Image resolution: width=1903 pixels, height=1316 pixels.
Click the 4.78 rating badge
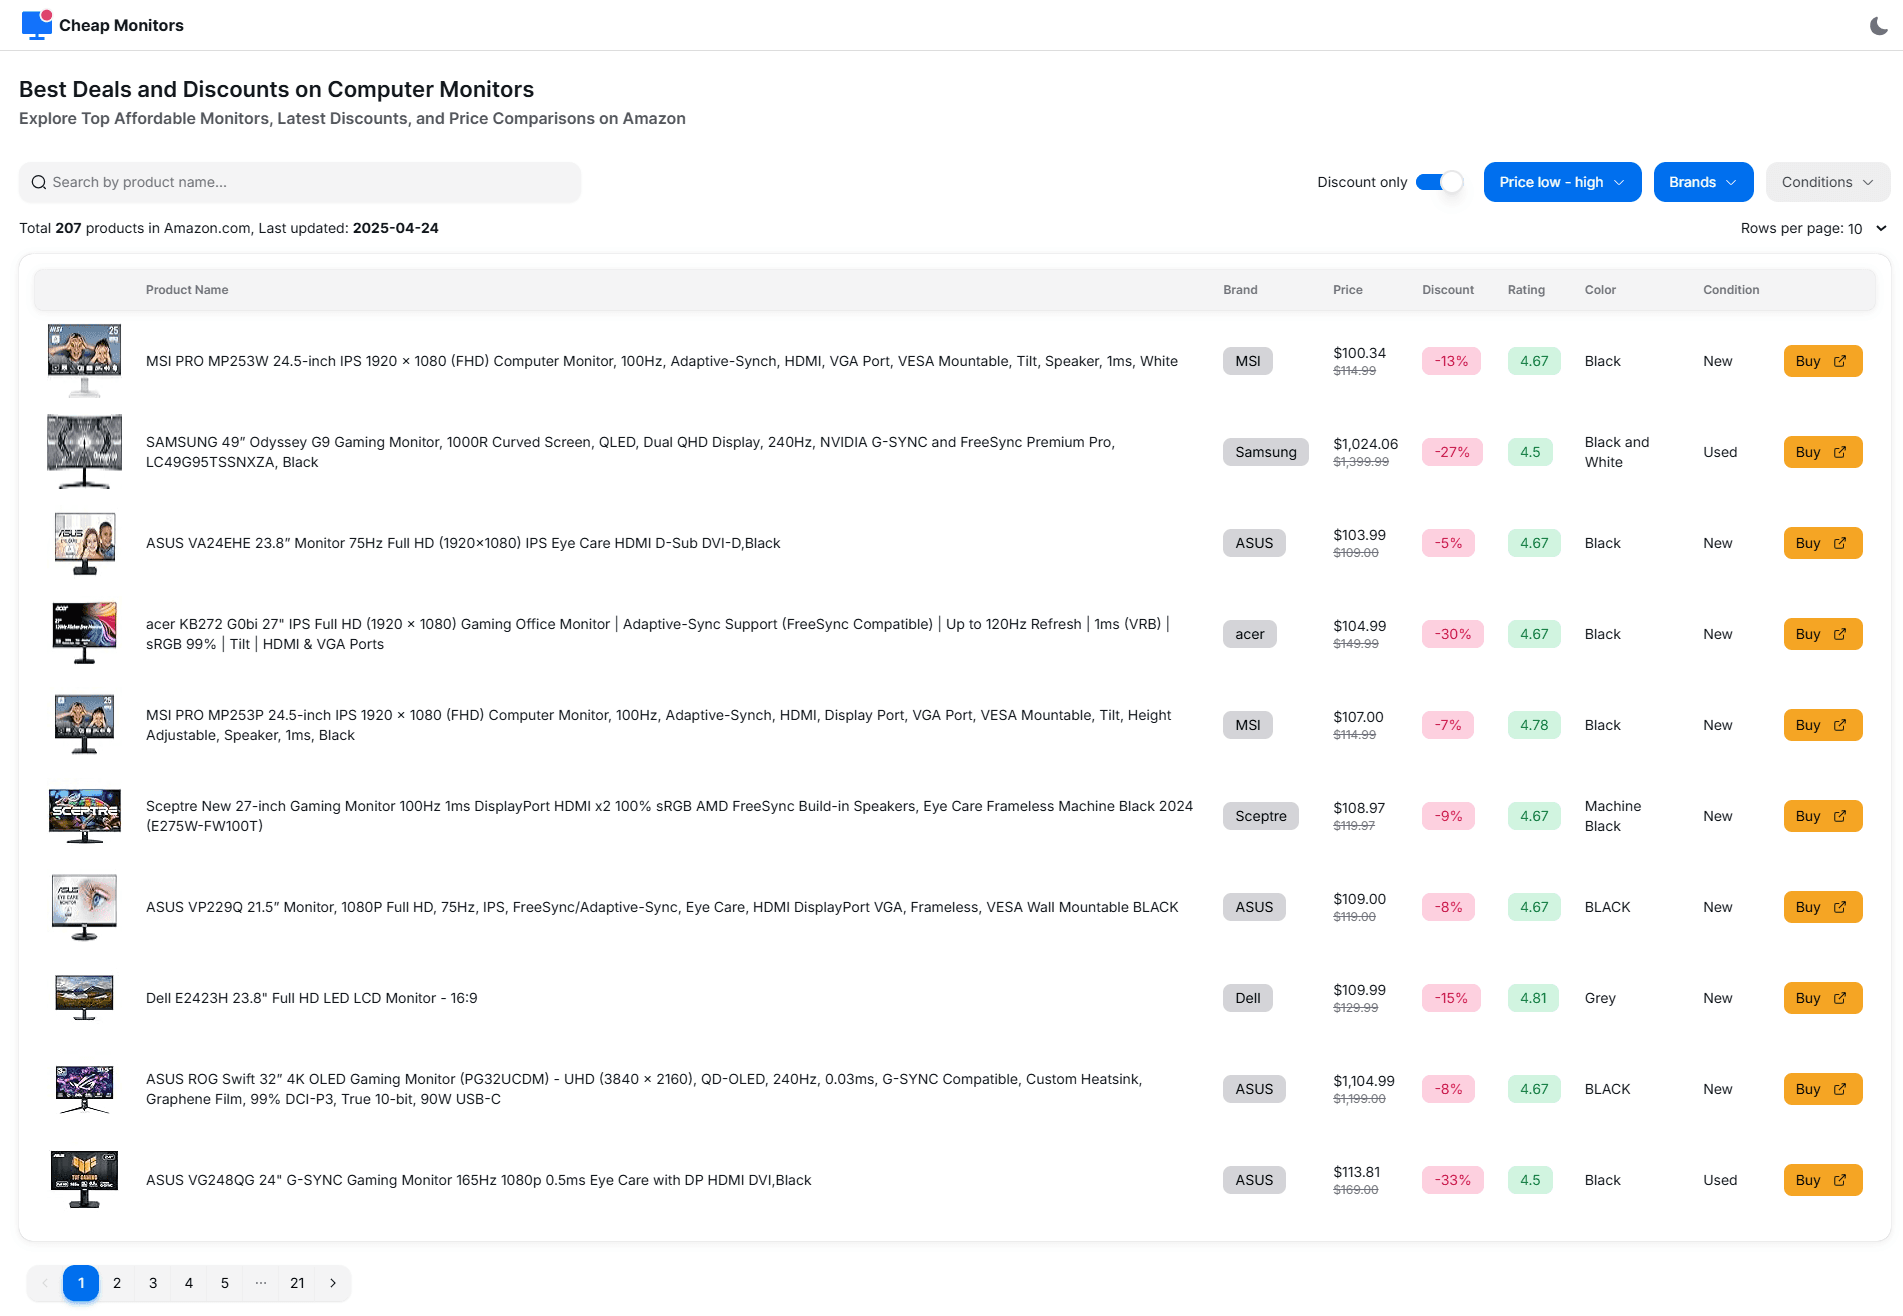(1534, 725)
